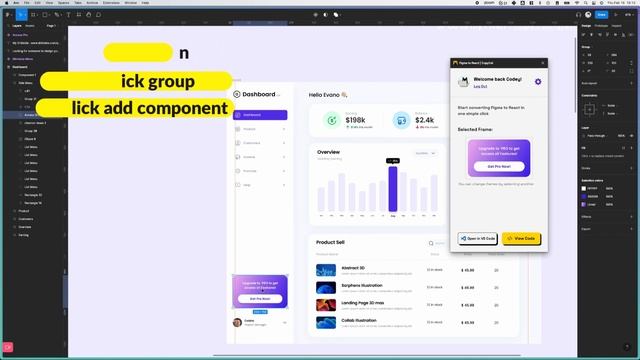The height and width of the screenshot is (360, 640).
Task: Click the Log Out link
Action: pos(480,87)
